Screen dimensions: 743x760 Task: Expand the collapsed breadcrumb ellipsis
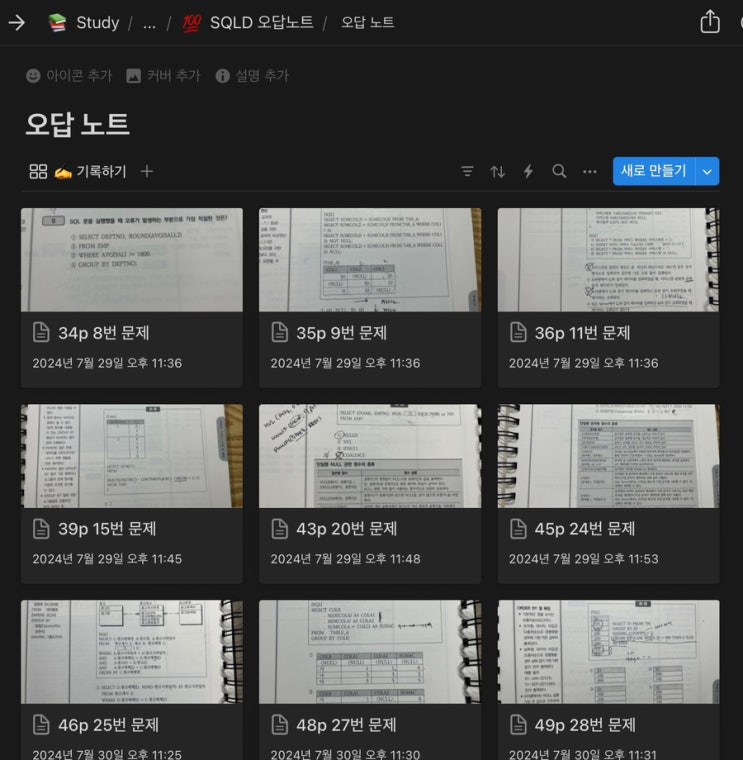point(149,23)
